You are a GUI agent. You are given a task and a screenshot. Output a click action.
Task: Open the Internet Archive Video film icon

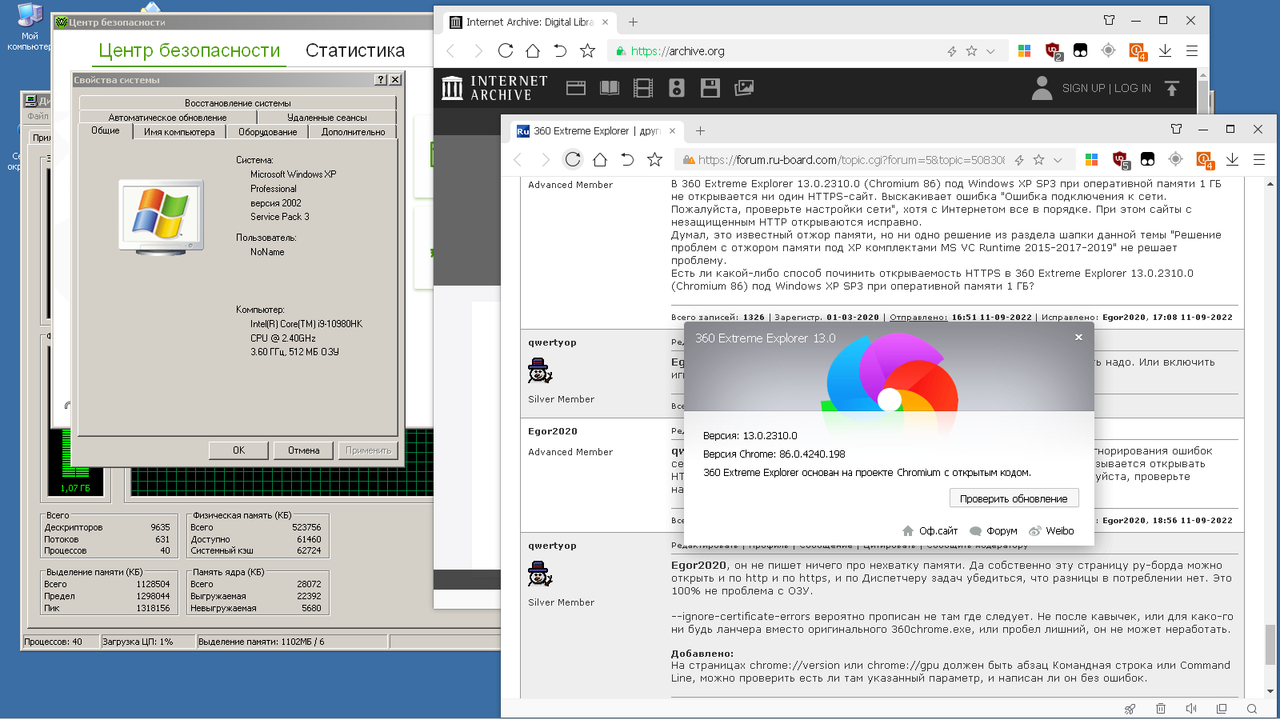[x=643, y=88]
